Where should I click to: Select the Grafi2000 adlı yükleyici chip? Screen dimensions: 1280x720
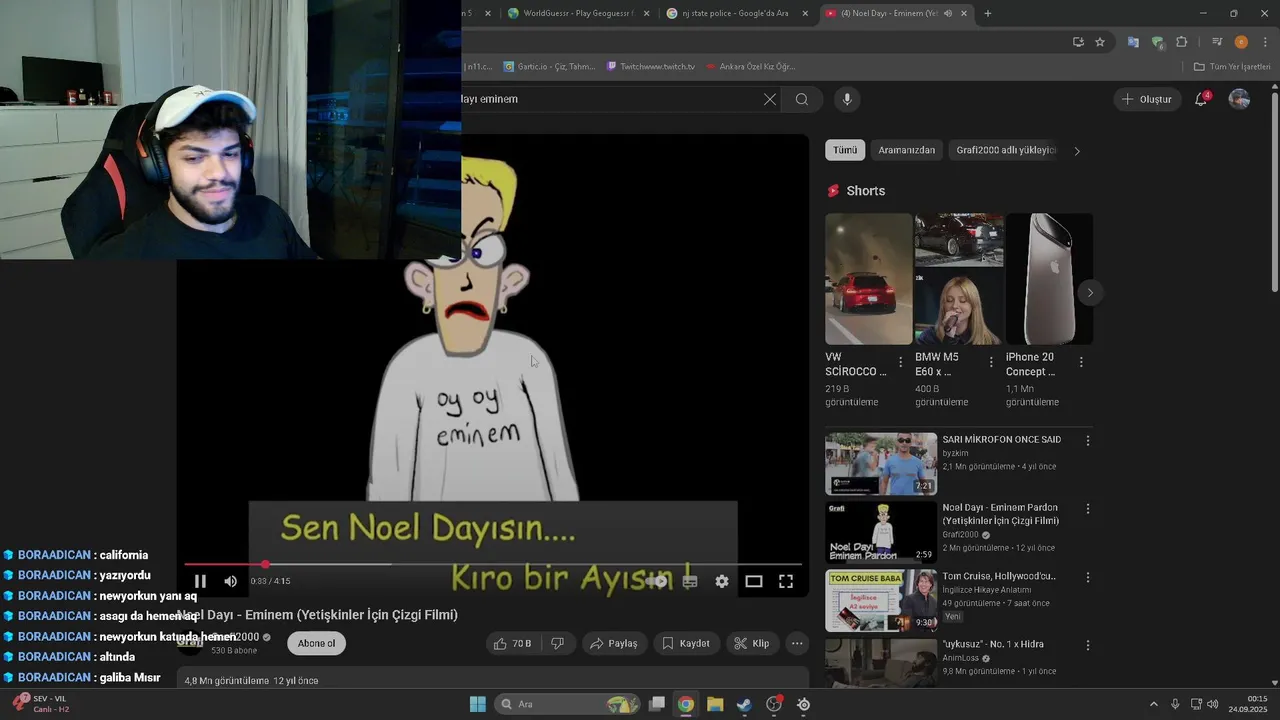tap(1005, 150)
